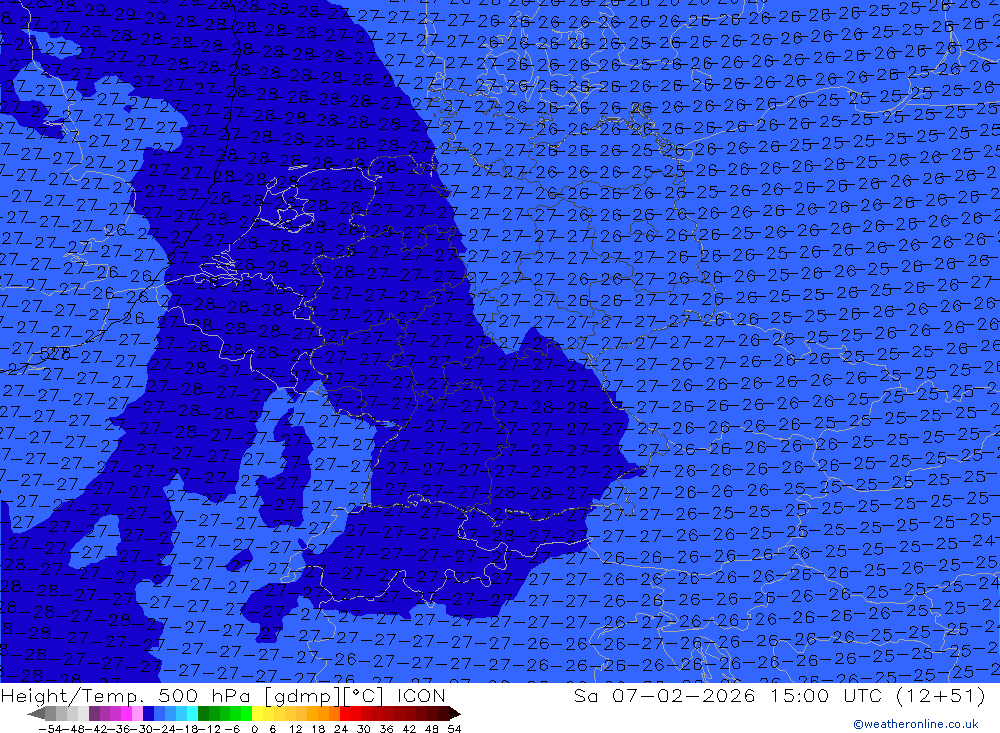1000x733 pixels.
Task: Click the light pink swatch near -30
Action: tap(138, 713)
